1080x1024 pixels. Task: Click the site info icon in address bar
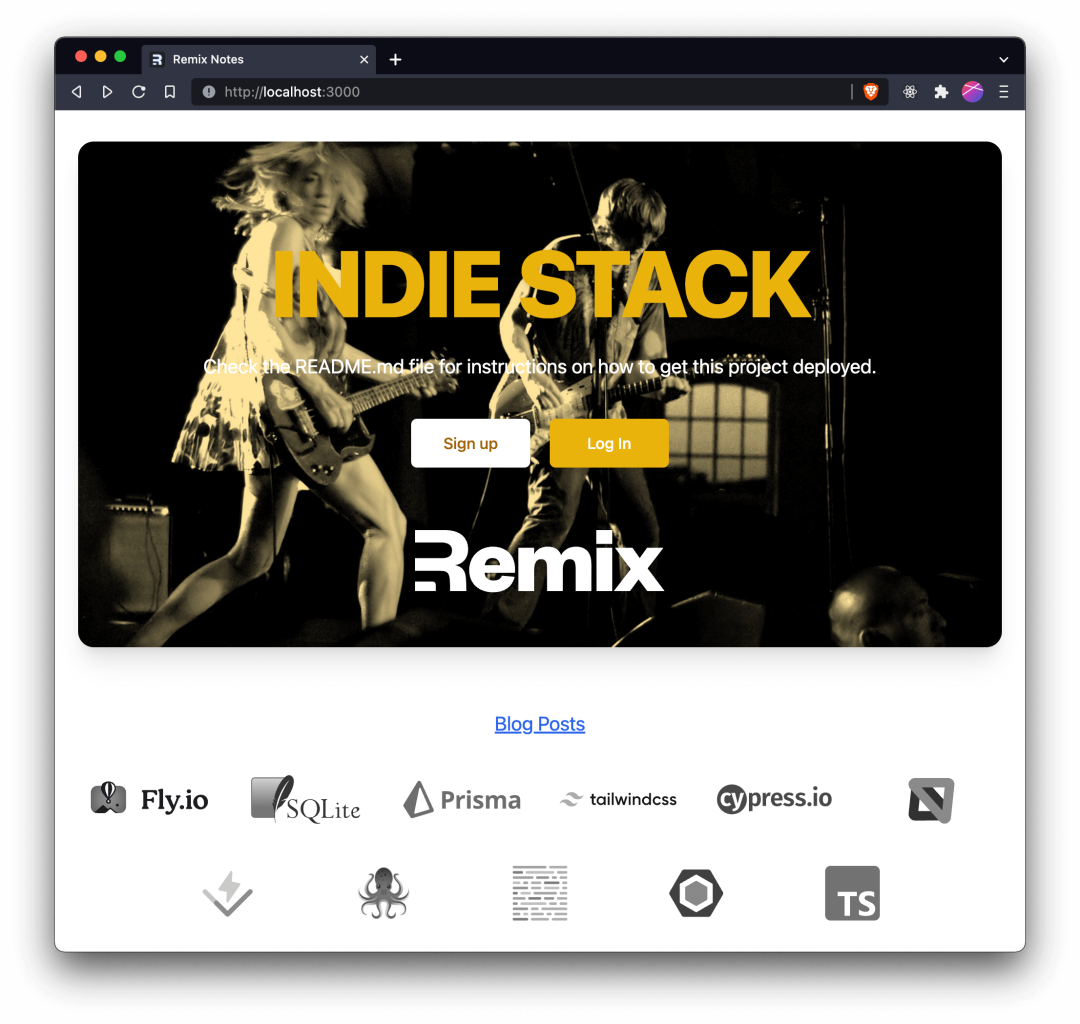[x=209, y=92]
